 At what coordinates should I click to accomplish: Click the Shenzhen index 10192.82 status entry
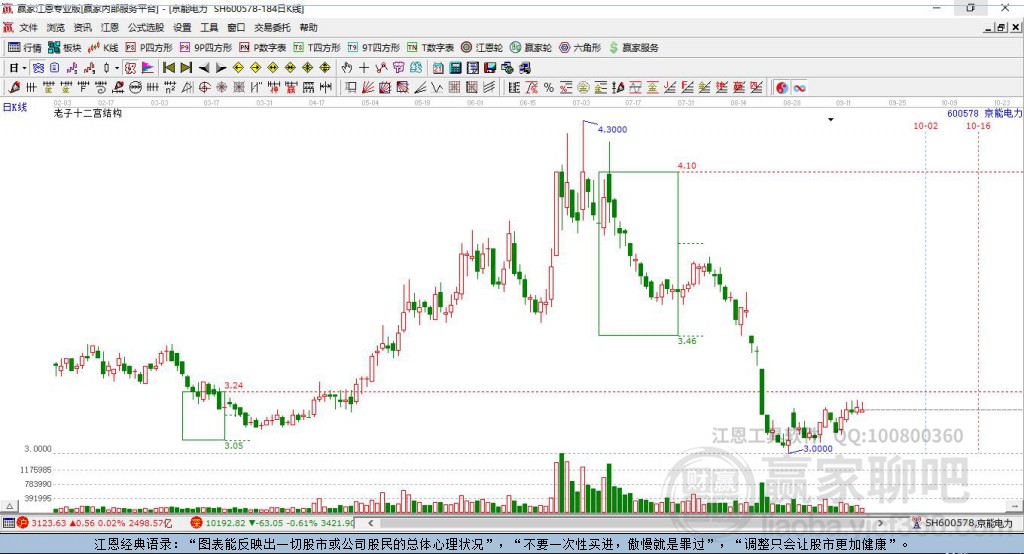[x=272, y=523]
